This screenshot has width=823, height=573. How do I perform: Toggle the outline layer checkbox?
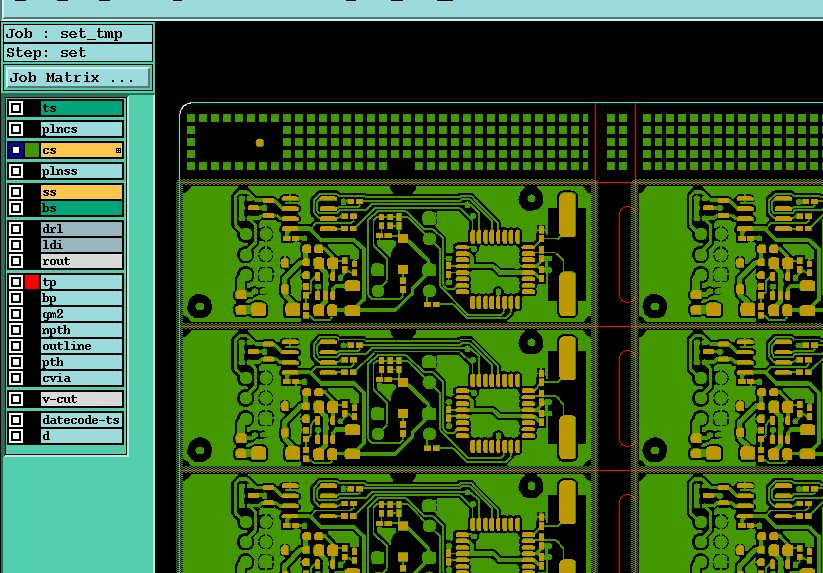[x=16, y=346]
